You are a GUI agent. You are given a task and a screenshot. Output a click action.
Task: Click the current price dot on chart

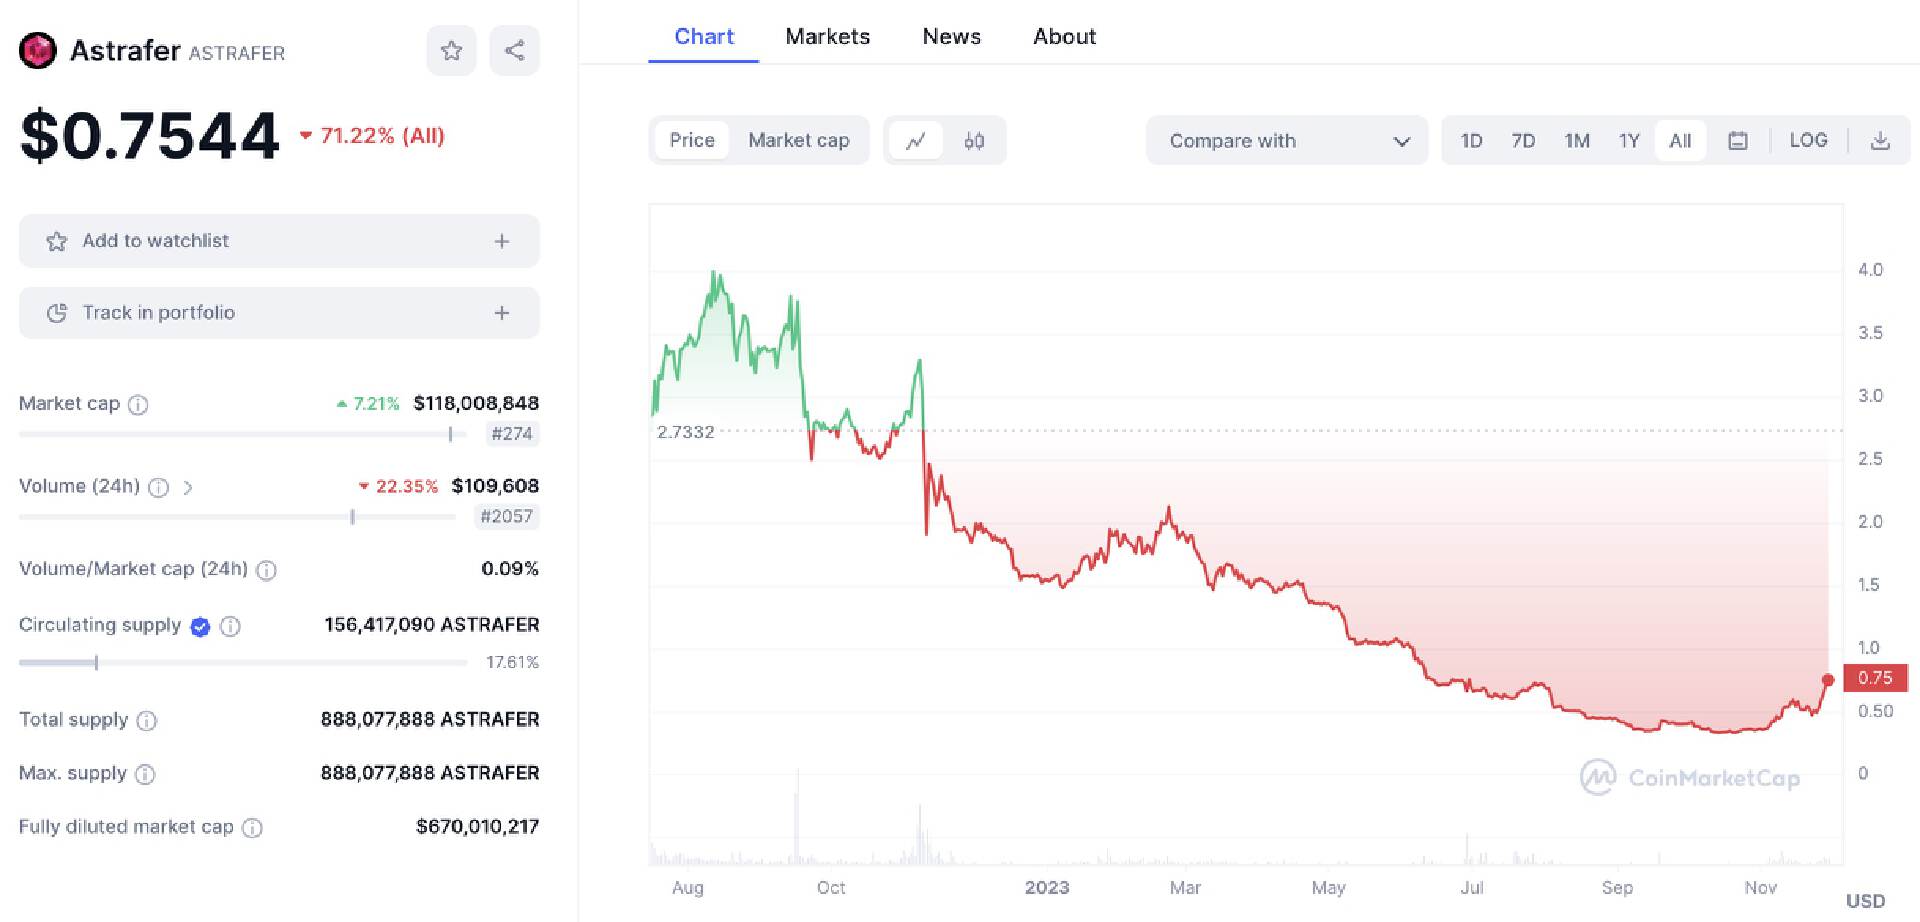coord(1828,680)
